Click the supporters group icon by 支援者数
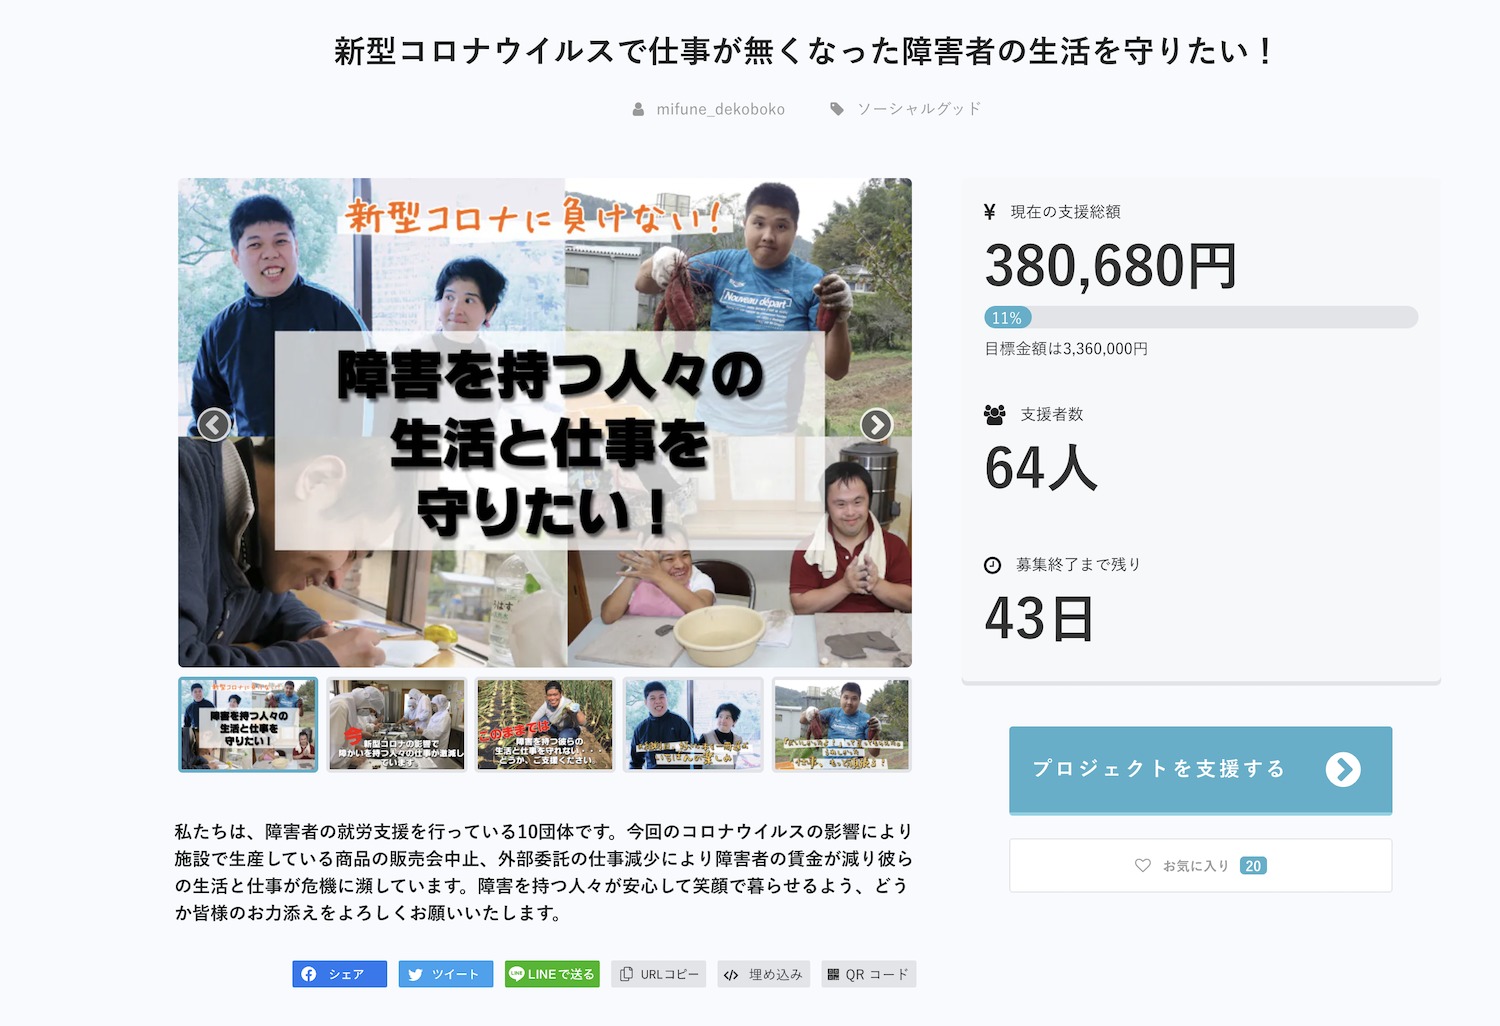1500x1026 pixels. (x=995, y=414)
